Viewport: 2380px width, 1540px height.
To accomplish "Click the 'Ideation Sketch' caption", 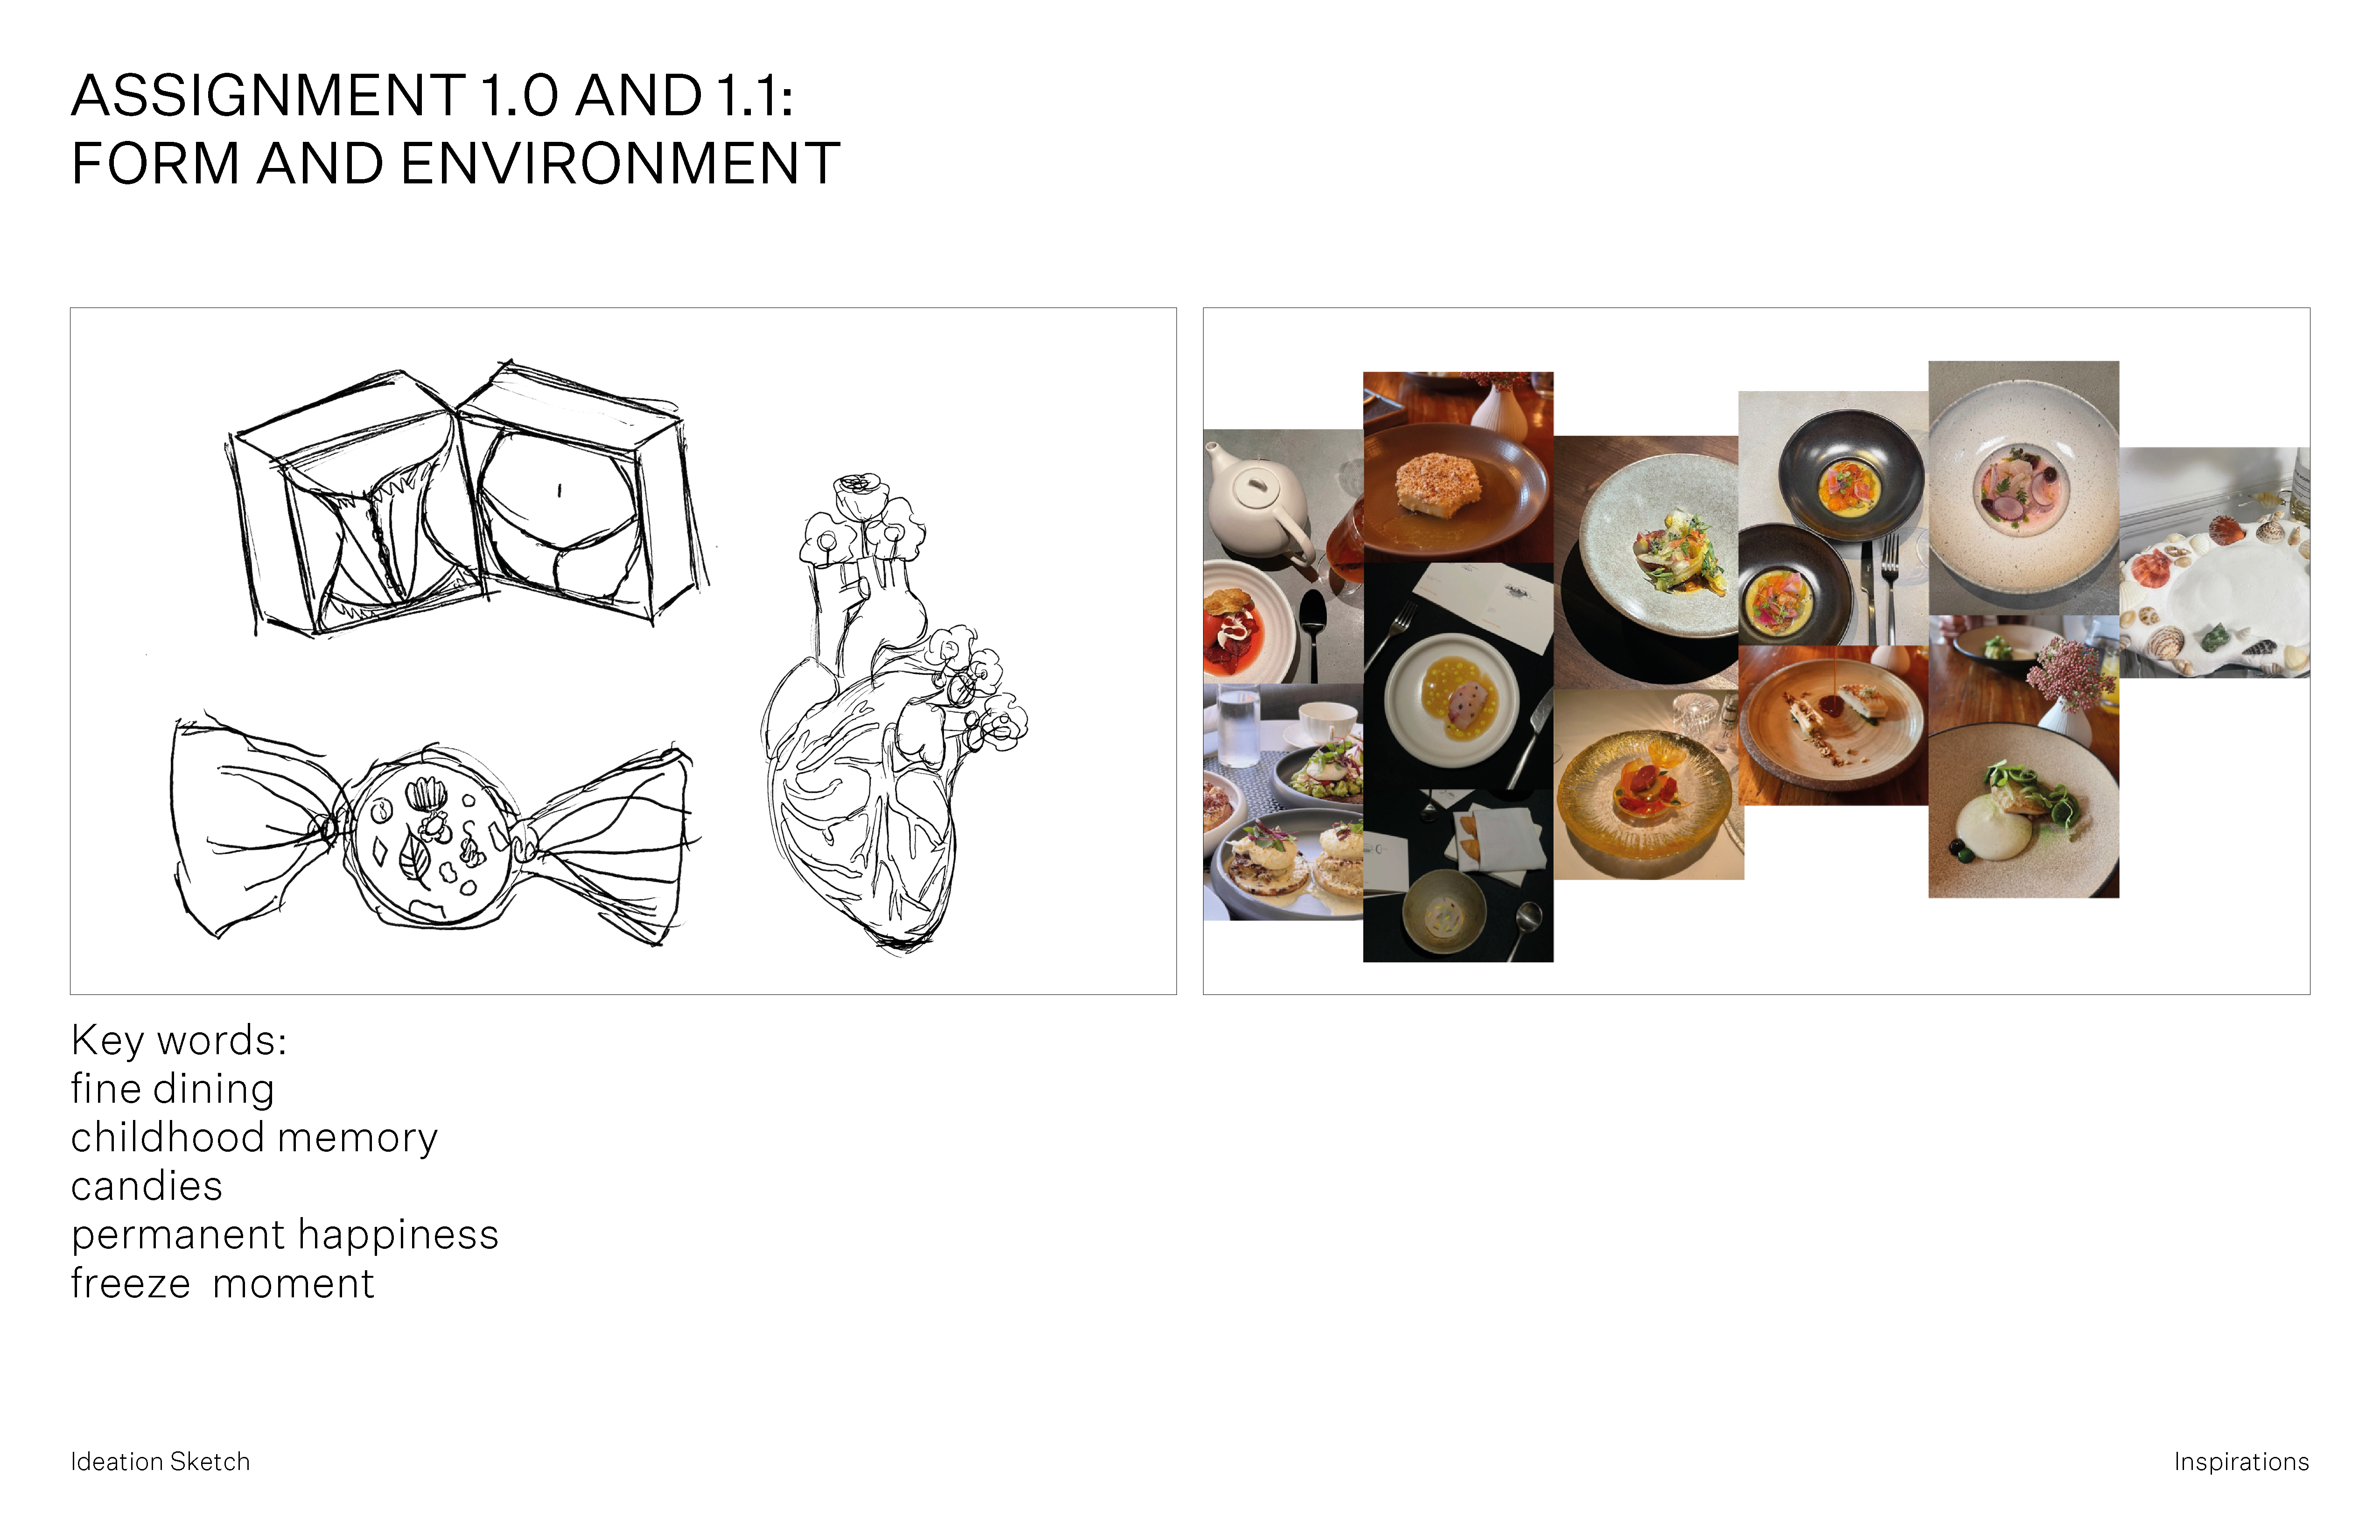I will pos(160,1462).
